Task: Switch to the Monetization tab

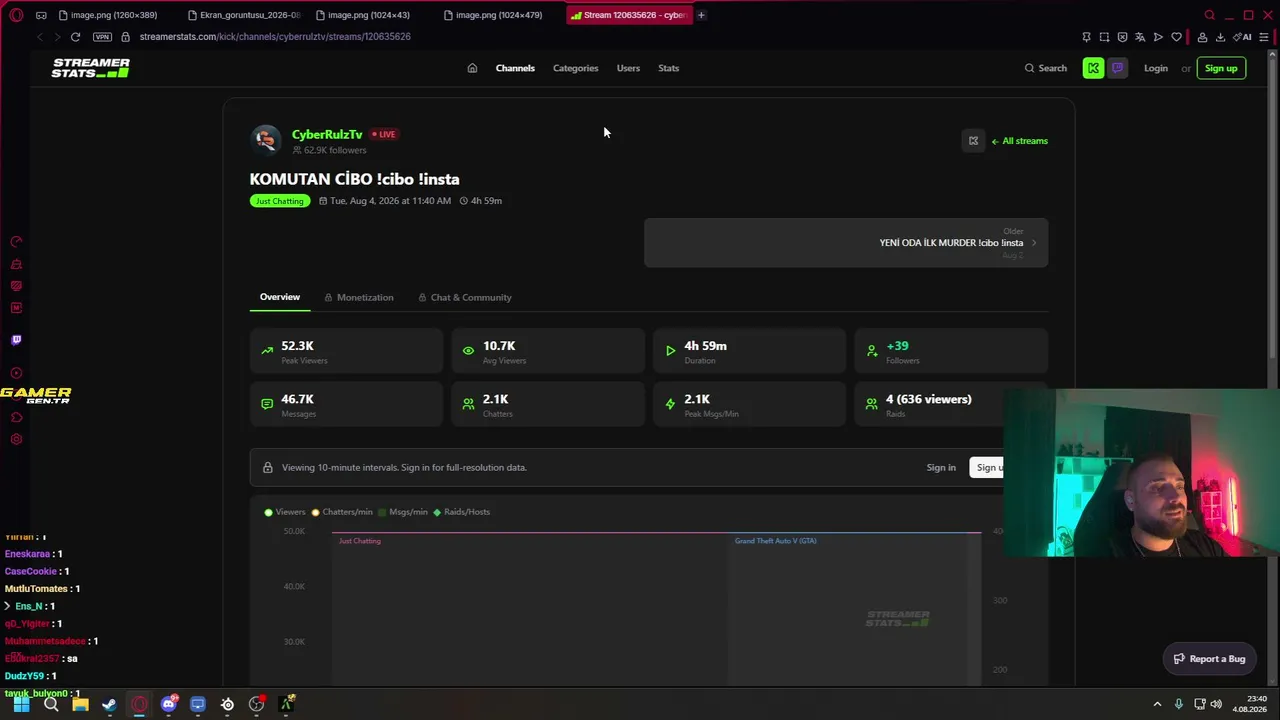Action: (358, 297)
